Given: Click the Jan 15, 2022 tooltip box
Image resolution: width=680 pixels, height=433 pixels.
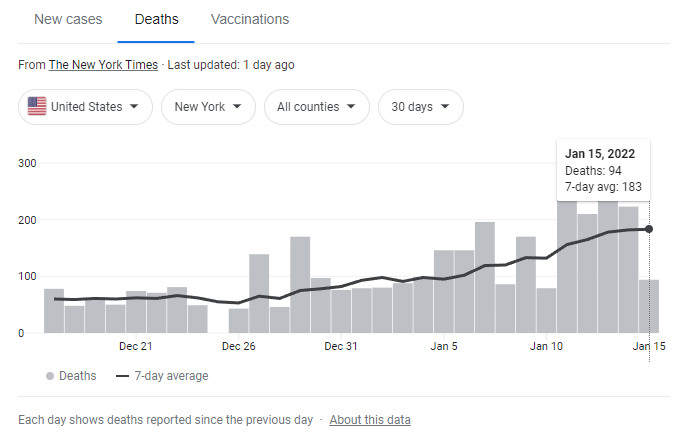Looking at the screenshot, I should click(x=603, y=170).
